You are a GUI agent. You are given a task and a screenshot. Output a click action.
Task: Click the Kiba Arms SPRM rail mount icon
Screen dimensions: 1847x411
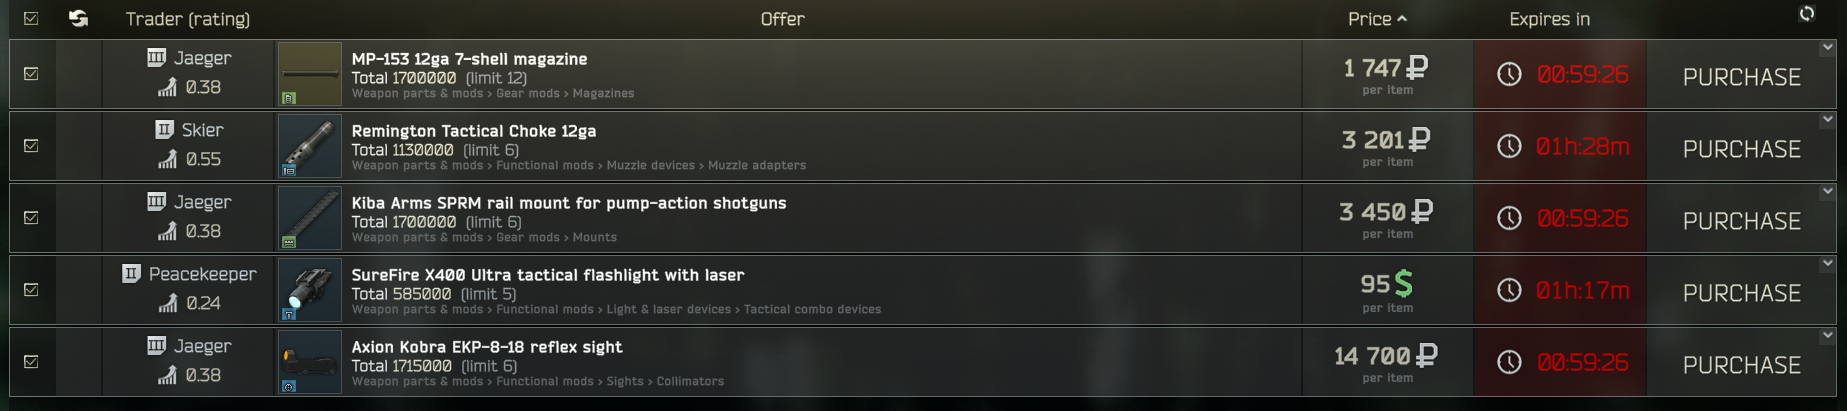pos(310,218)
